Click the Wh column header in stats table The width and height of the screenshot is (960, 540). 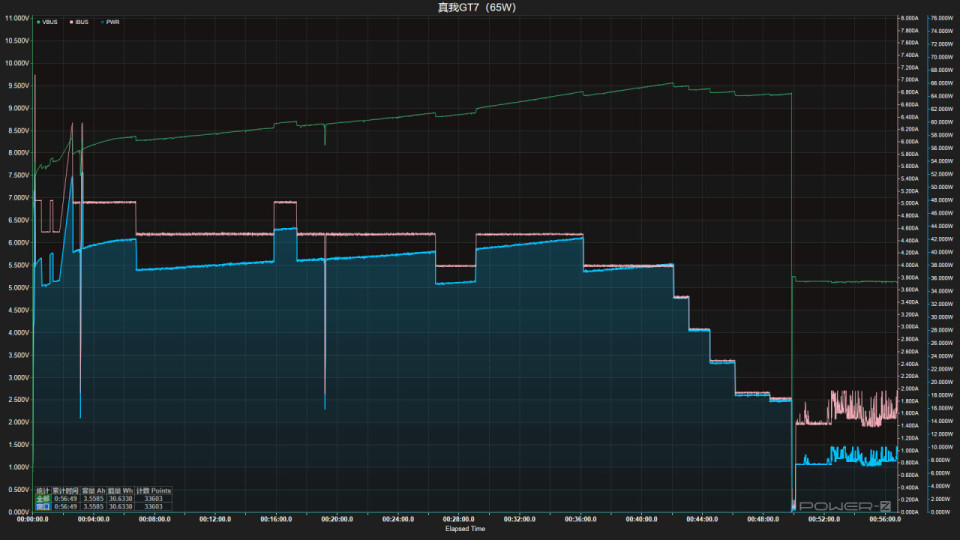120,490
